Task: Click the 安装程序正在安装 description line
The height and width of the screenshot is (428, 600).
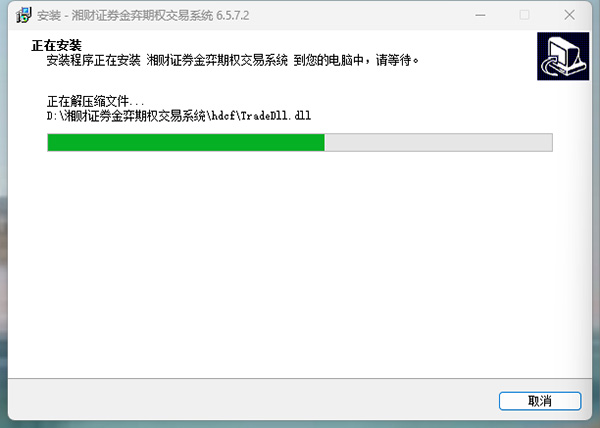Action: [x=233, y=60]
